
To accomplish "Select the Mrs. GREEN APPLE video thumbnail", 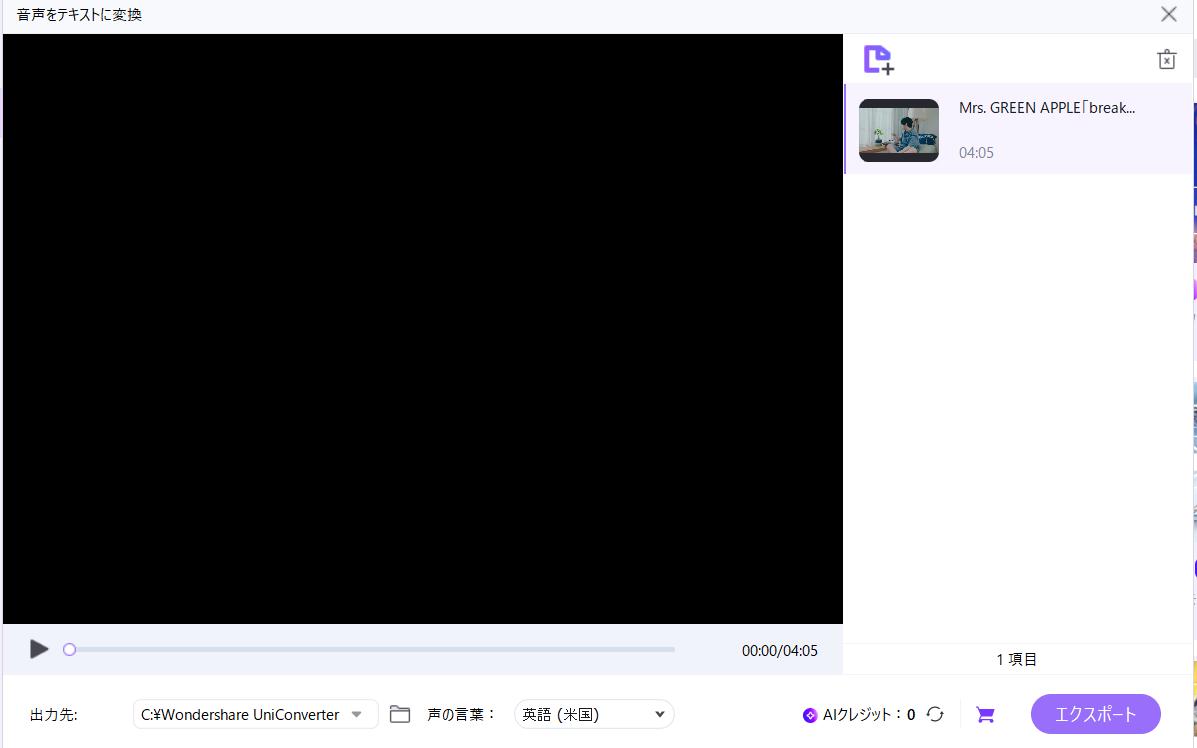I will click(898, 130).
